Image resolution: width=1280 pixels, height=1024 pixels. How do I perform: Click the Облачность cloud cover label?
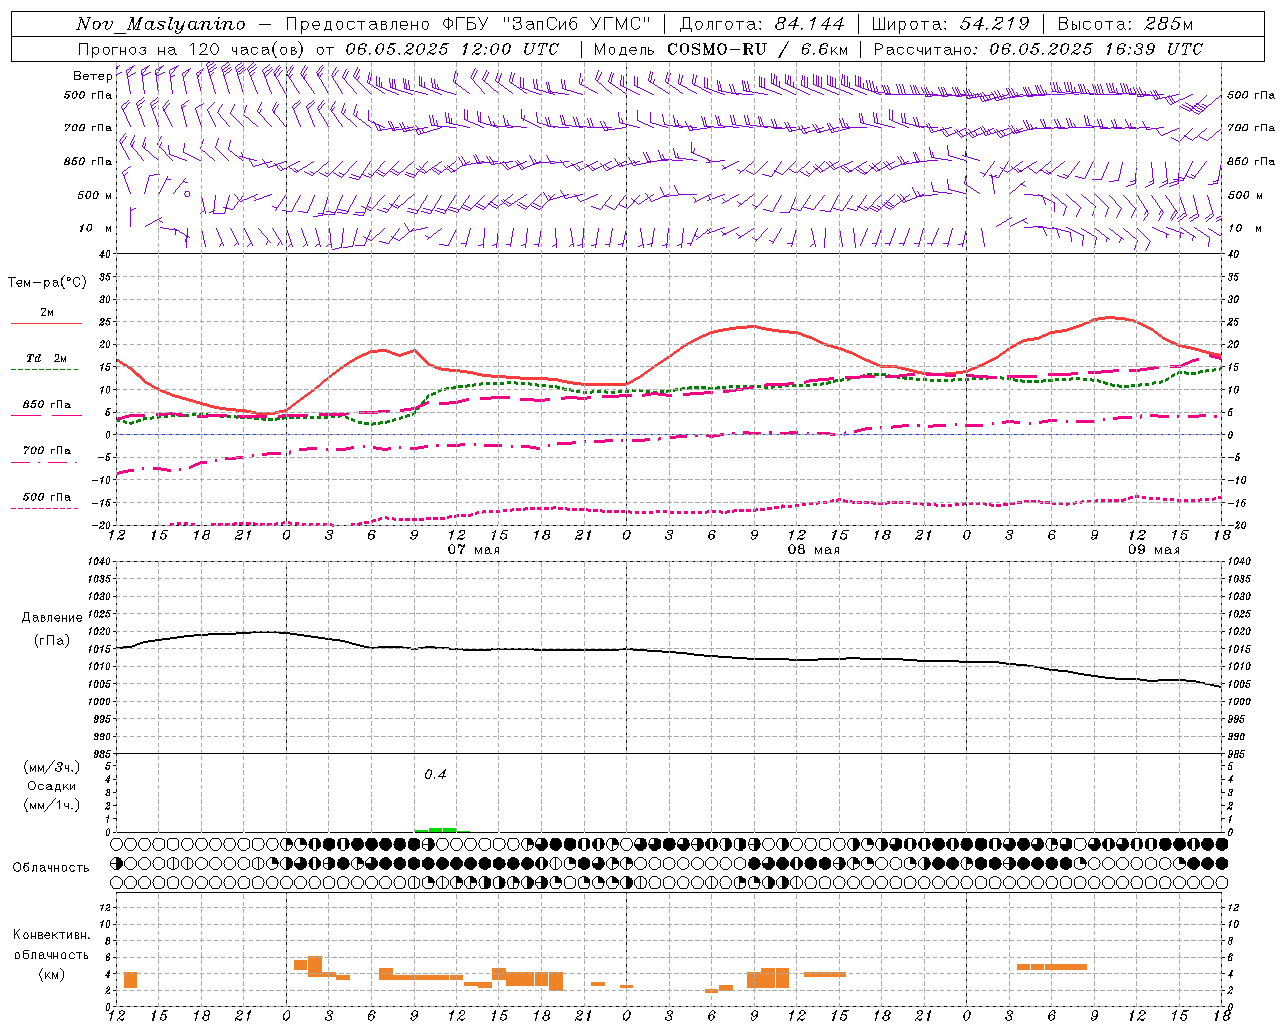point(51,867)
